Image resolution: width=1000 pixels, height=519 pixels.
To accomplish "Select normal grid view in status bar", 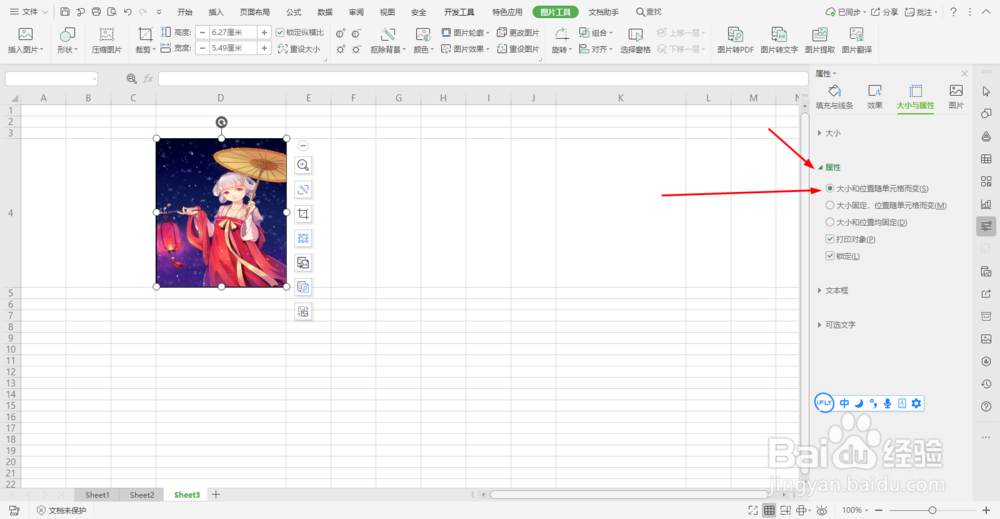I will click(x=769, y=510).
